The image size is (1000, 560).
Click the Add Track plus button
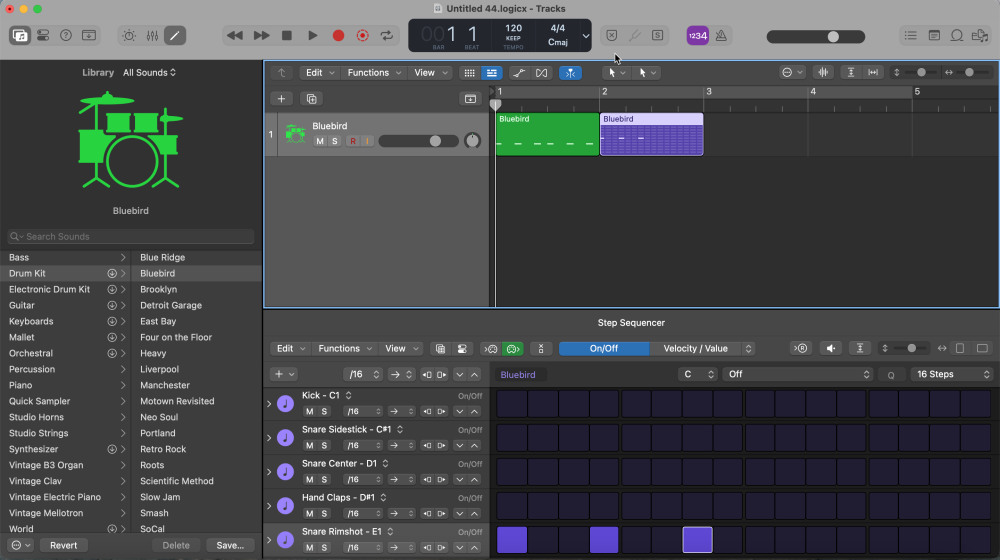282,99
